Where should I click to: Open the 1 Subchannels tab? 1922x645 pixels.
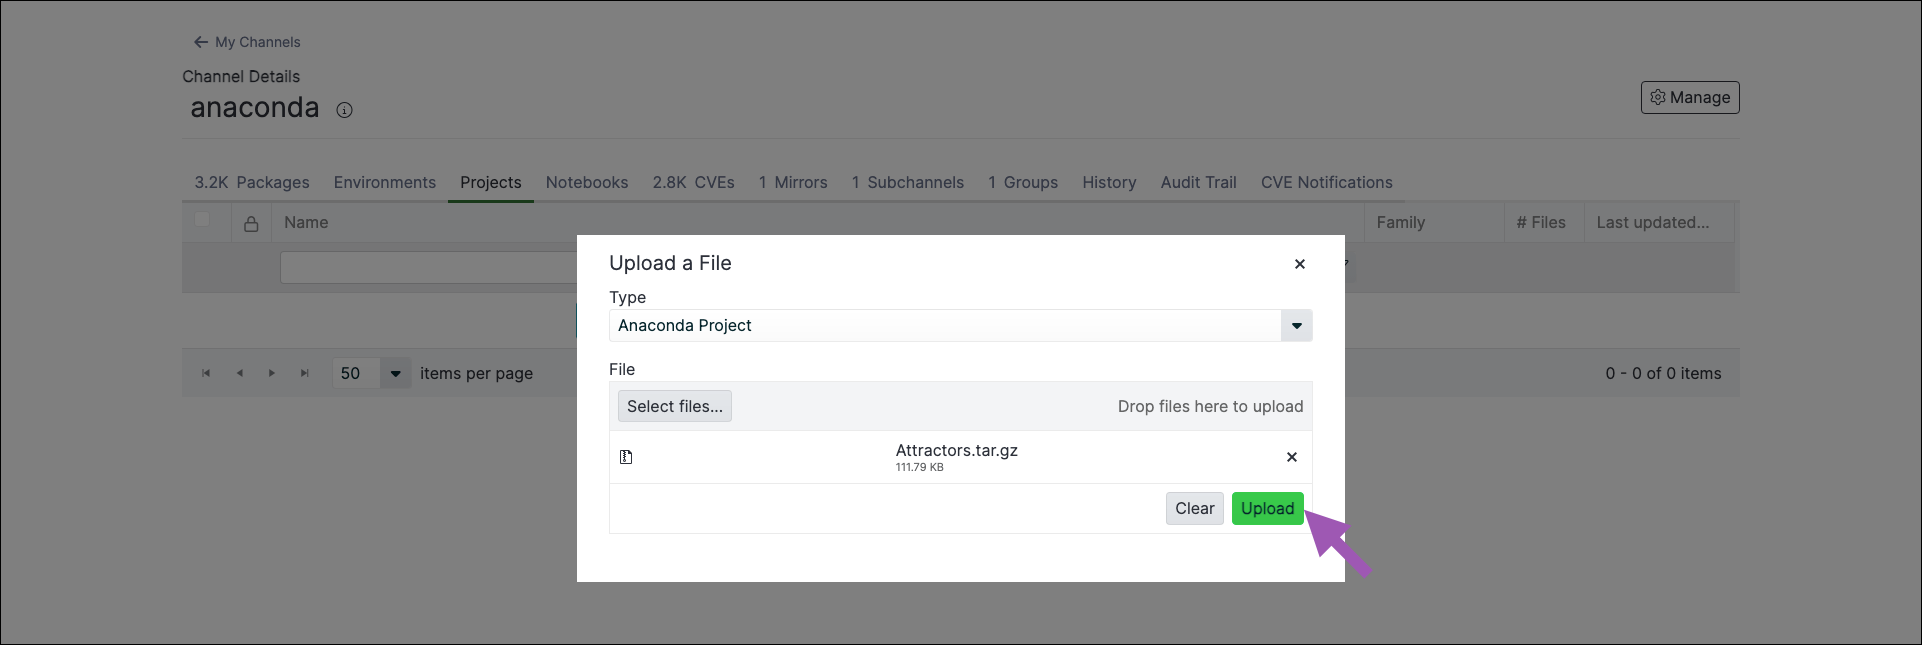click(x=908, y=182)
